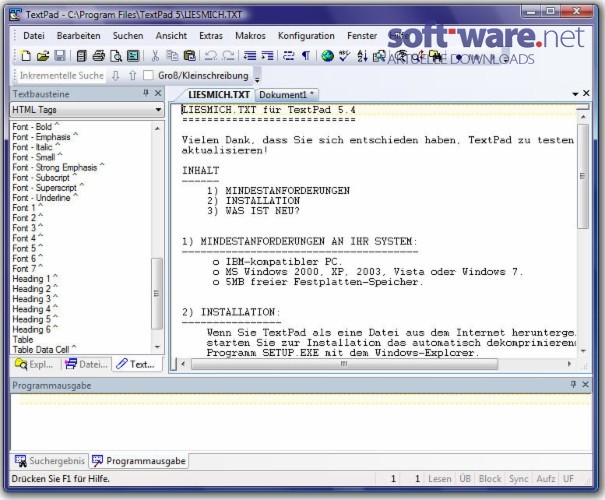Click the clip list scroll-up arrow
Viewport: 605px width, 500px height.
tap(157, 128)
